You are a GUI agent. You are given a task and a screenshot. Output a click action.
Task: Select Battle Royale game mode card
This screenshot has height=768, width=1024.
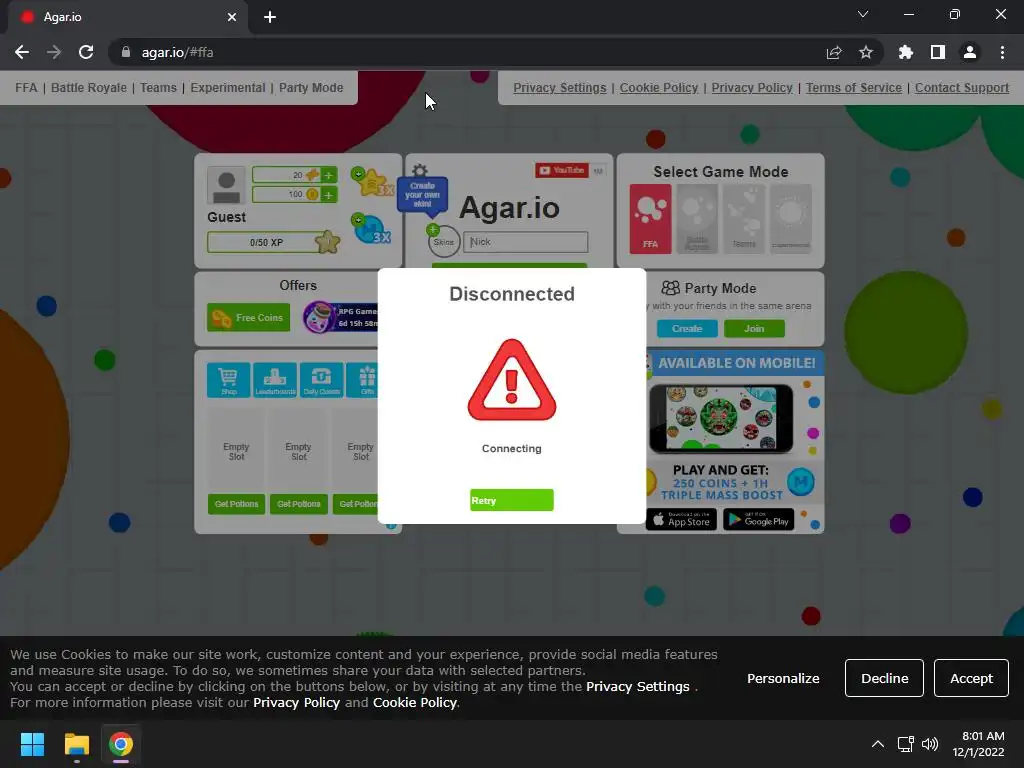[x=697, y=219]
